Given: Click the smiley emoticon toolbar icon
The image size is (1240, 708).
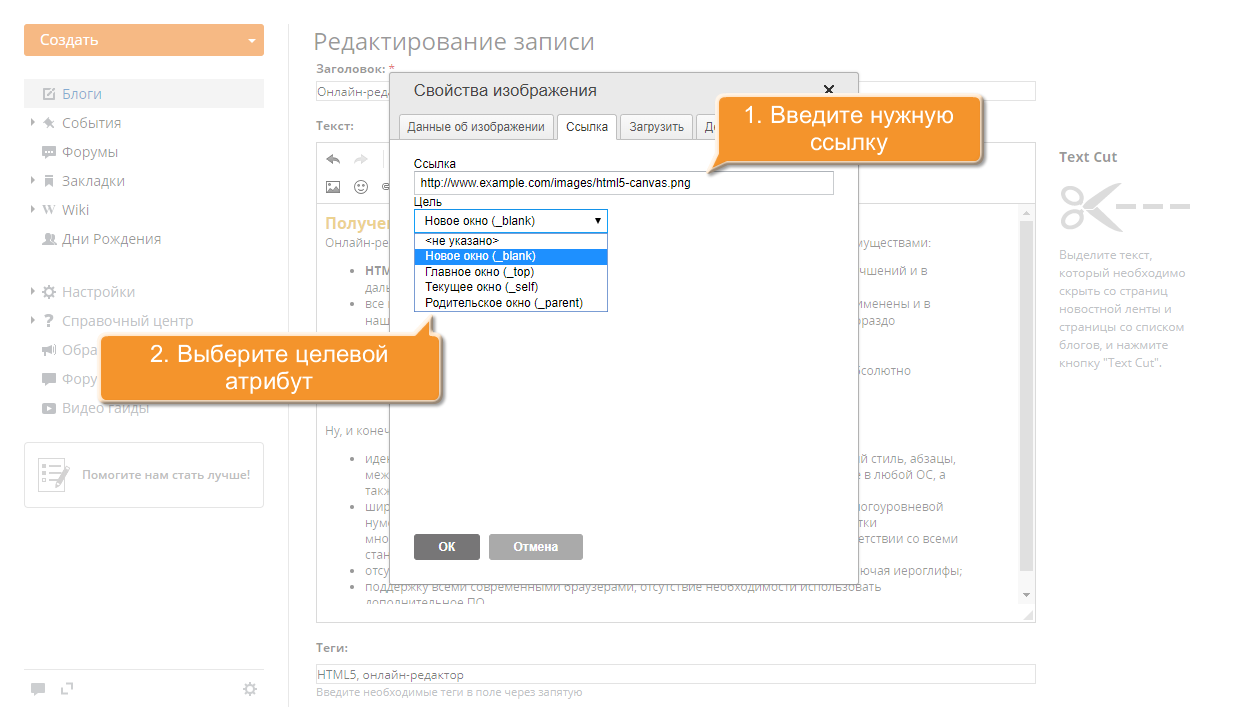Looking at the screenshot, I should (361, 187).
